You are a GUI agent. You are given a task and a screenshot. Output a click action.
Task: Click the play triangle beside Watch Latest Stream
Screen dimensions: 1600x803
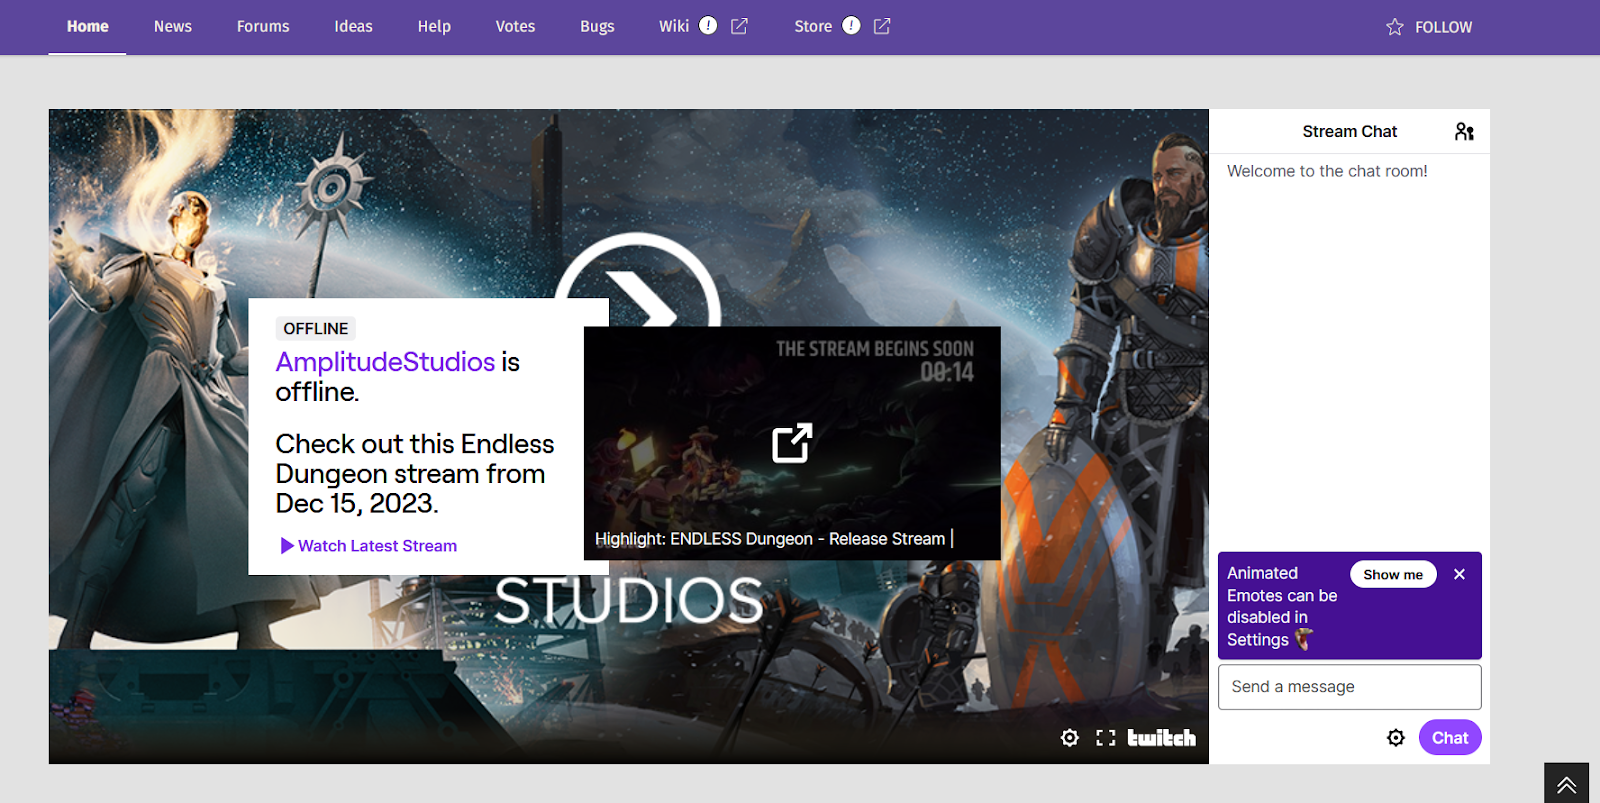(287, 546)
